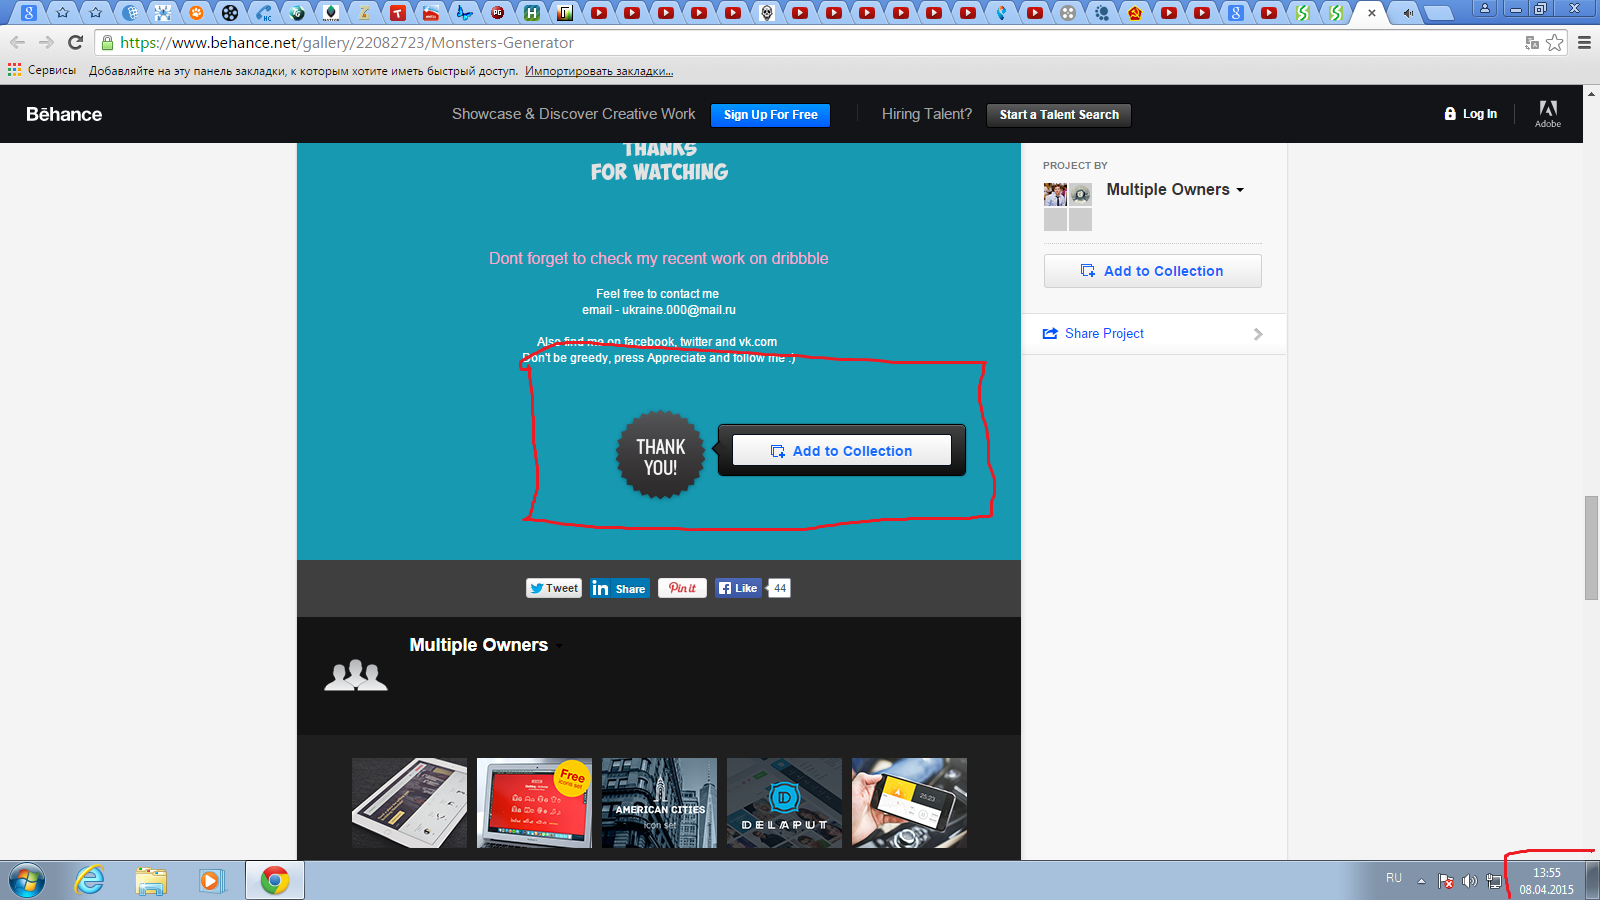Open the Free icons set thumbnail
This screenshot has width=1600, height=900.
tap(534, 803)
